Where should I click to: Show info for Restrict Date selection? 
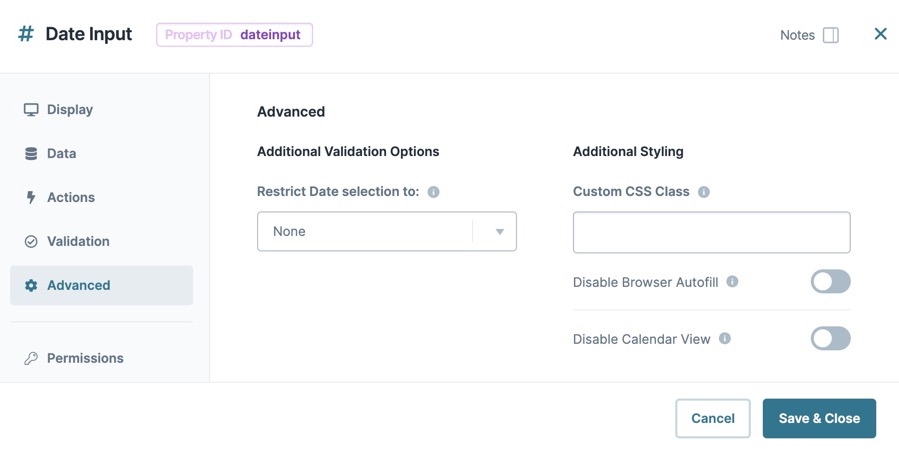pos(433,192)
